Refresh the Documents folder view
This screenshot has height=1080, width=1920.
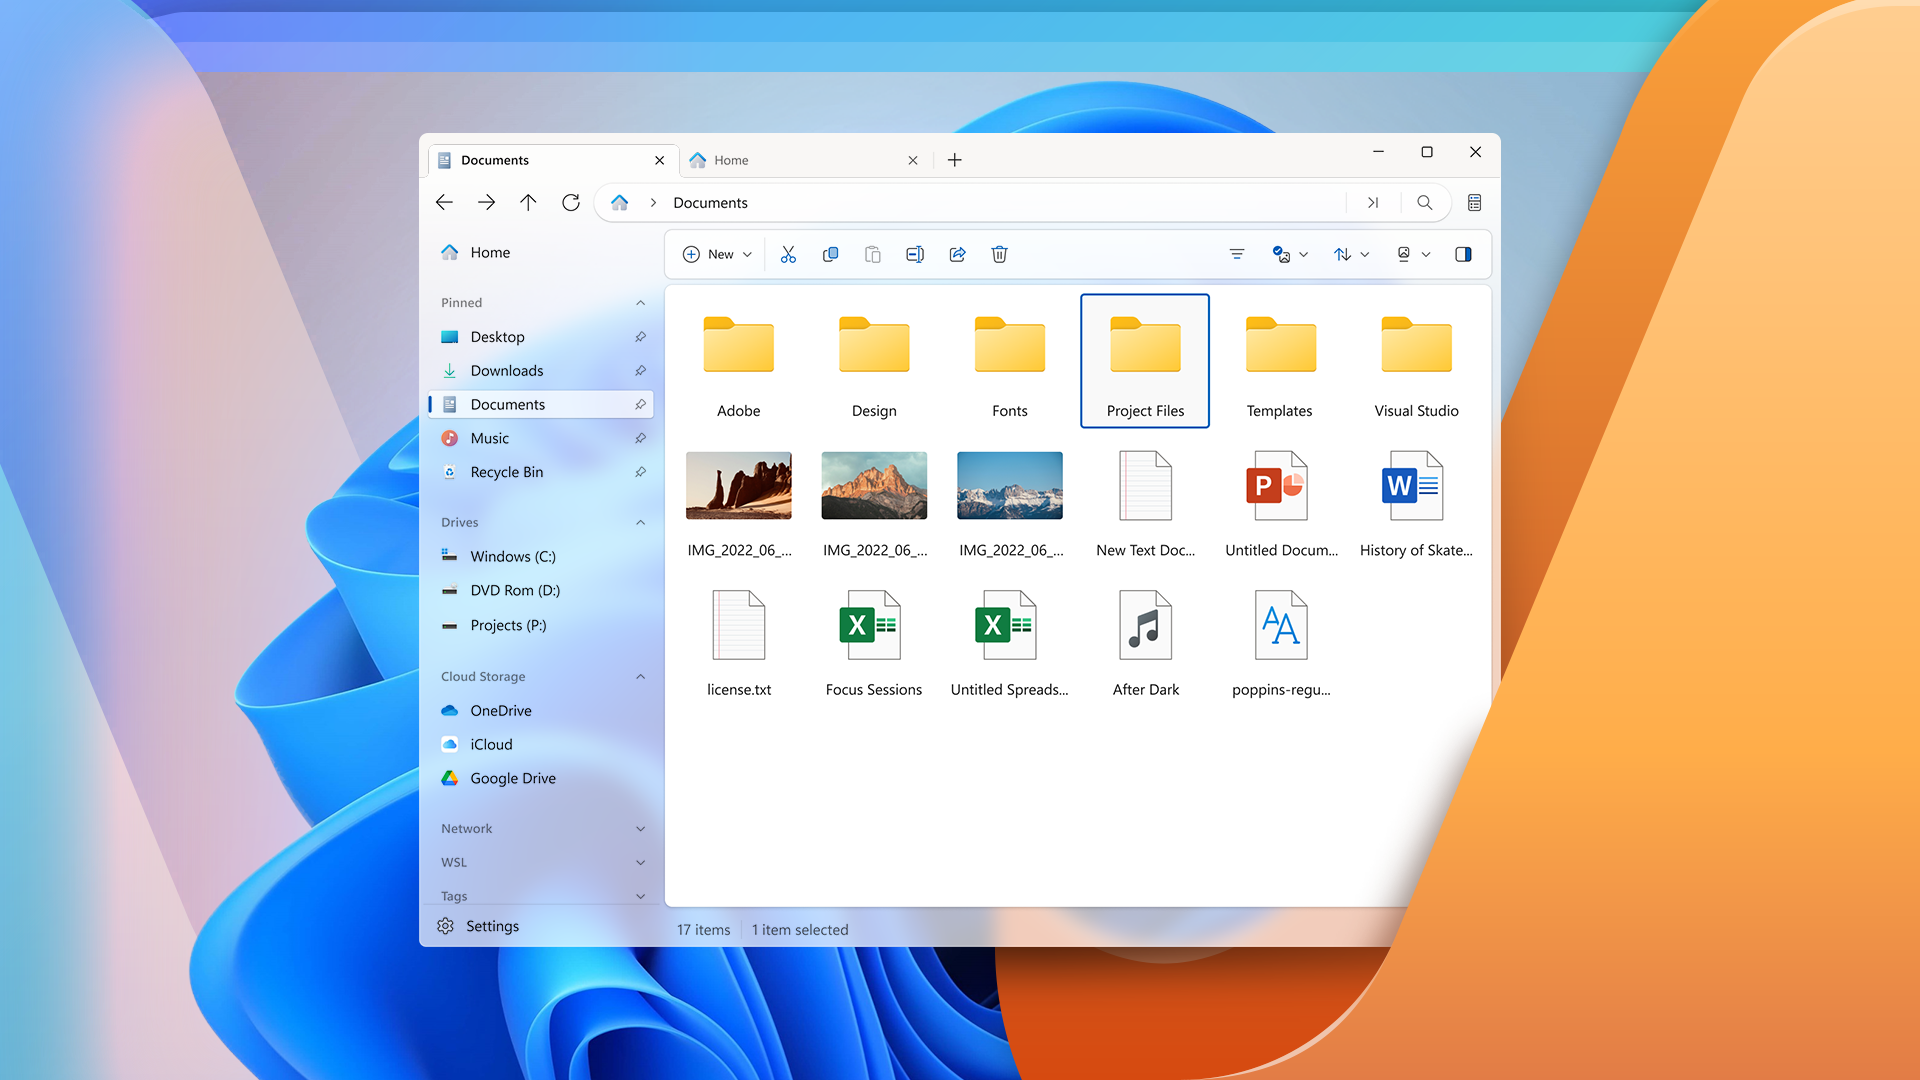[x=570, y=202]
